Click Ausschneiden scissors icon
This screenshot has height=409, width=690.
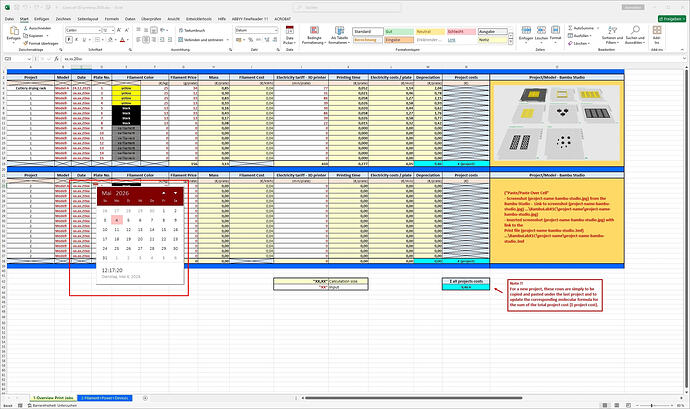26,28
